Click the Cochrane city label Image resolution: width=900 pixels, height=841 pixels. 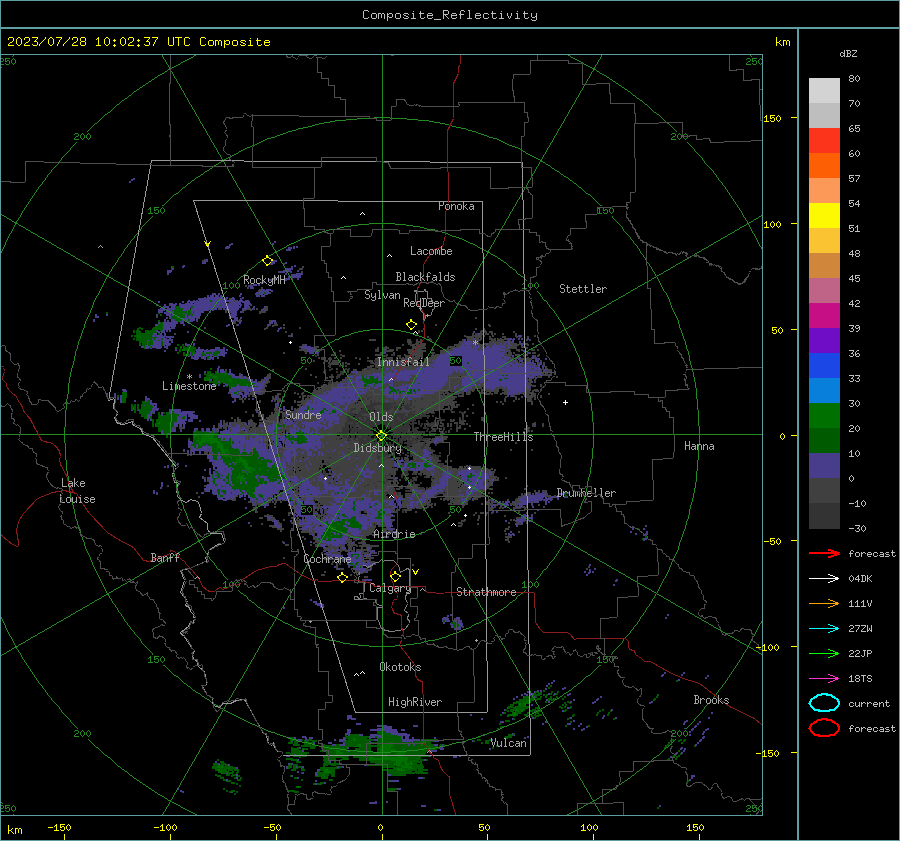pos(327,559)
